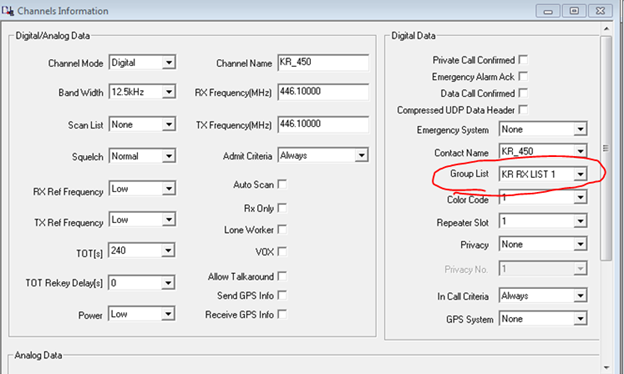624x374 pixels.
Task: Click the scrollbar down arrow
Action: coord(606,367)
